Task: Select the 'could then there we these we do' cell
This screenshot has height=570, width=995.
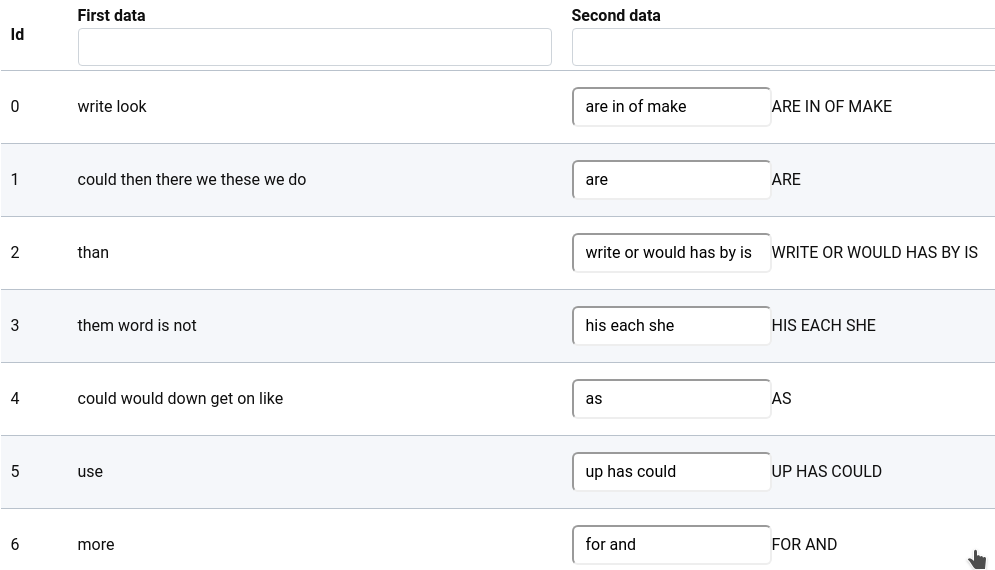Action: pyautogui.click(x=192, y=180)
